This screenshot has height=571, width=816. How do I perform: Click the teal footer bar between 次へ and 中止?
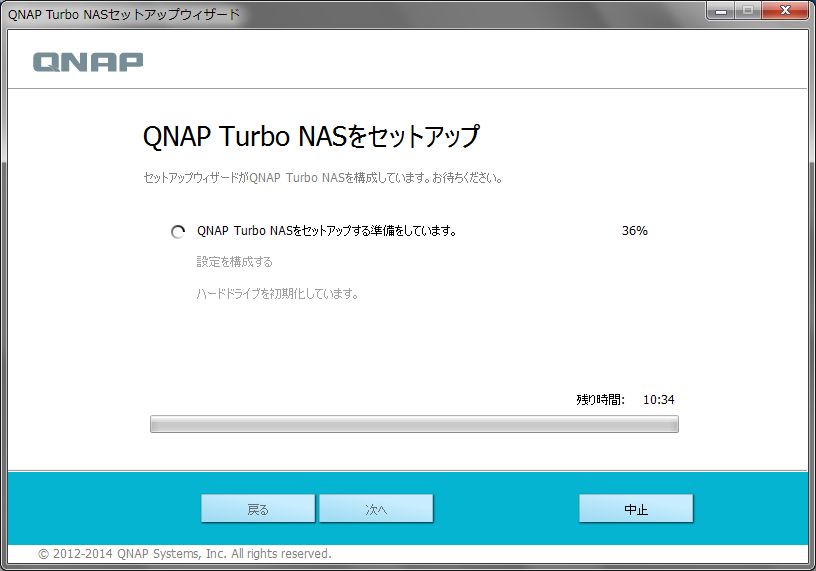click(x=505, y=509)
